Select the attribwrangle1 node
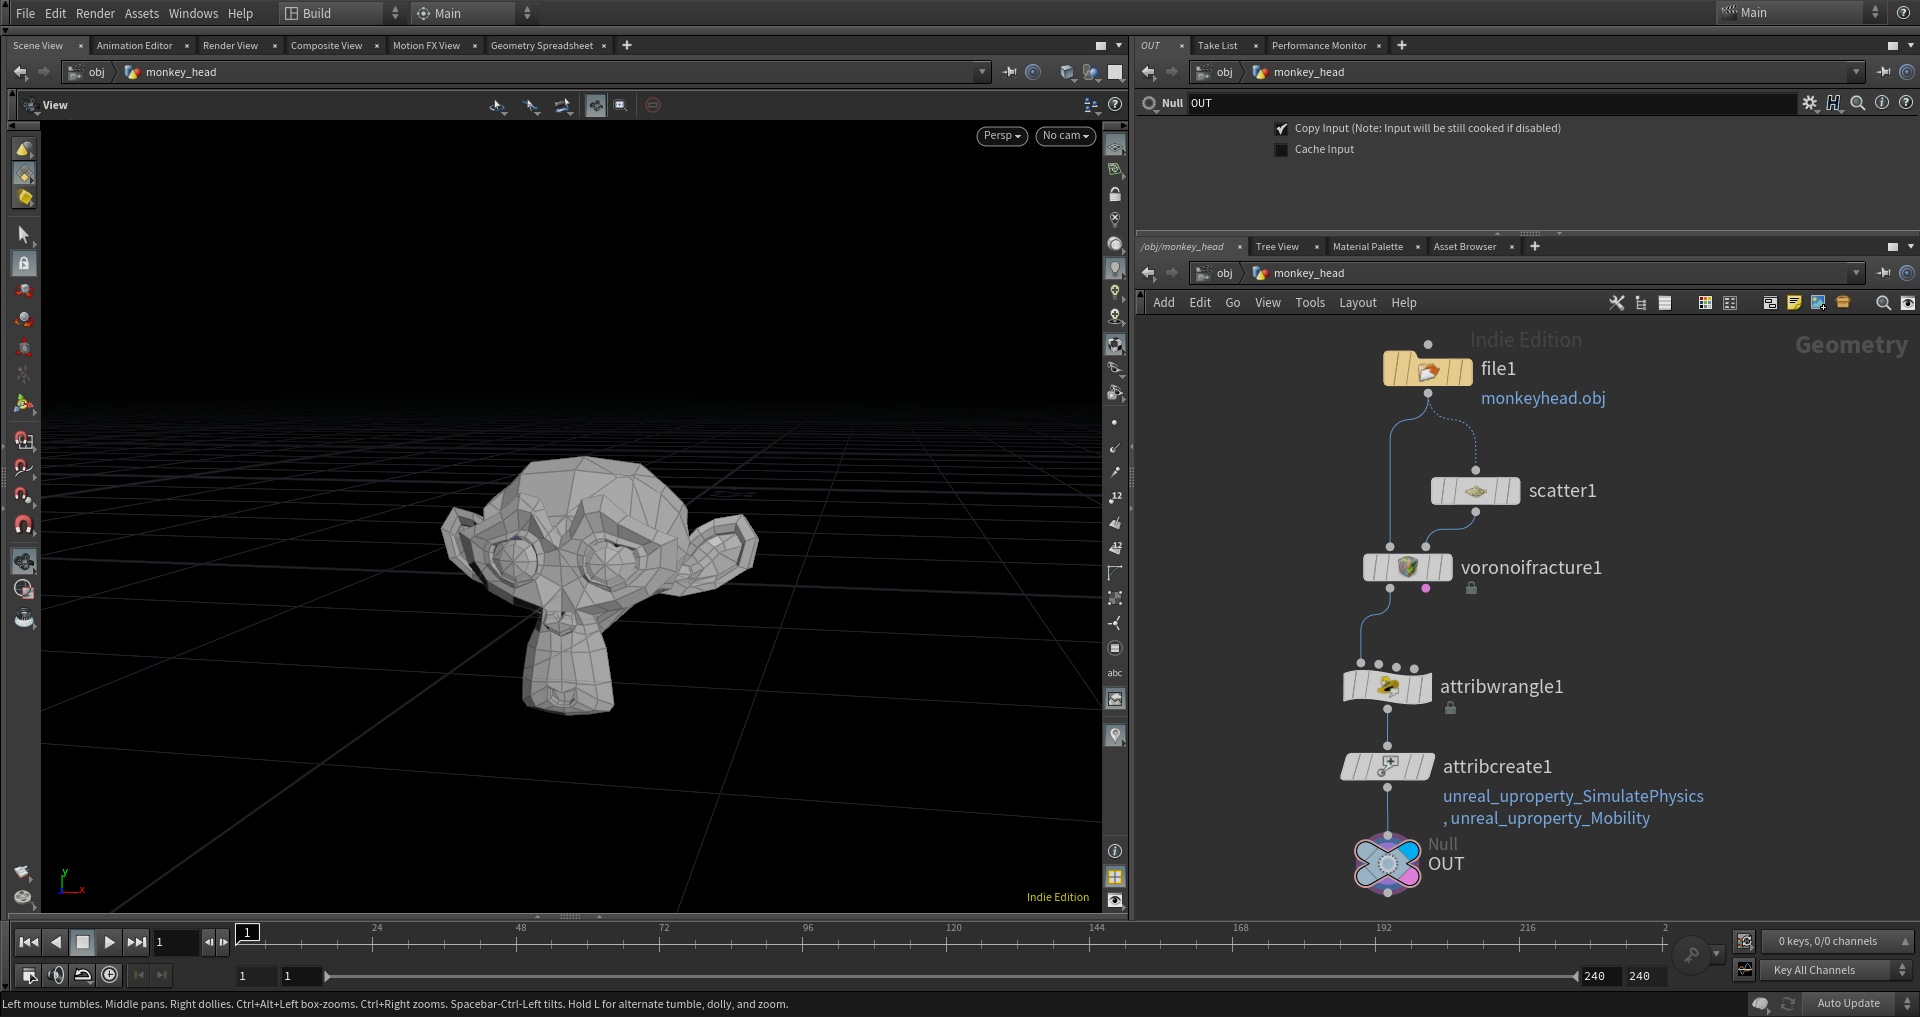This screenshot has height=1017, width=1920. (x=1387, y=687)
